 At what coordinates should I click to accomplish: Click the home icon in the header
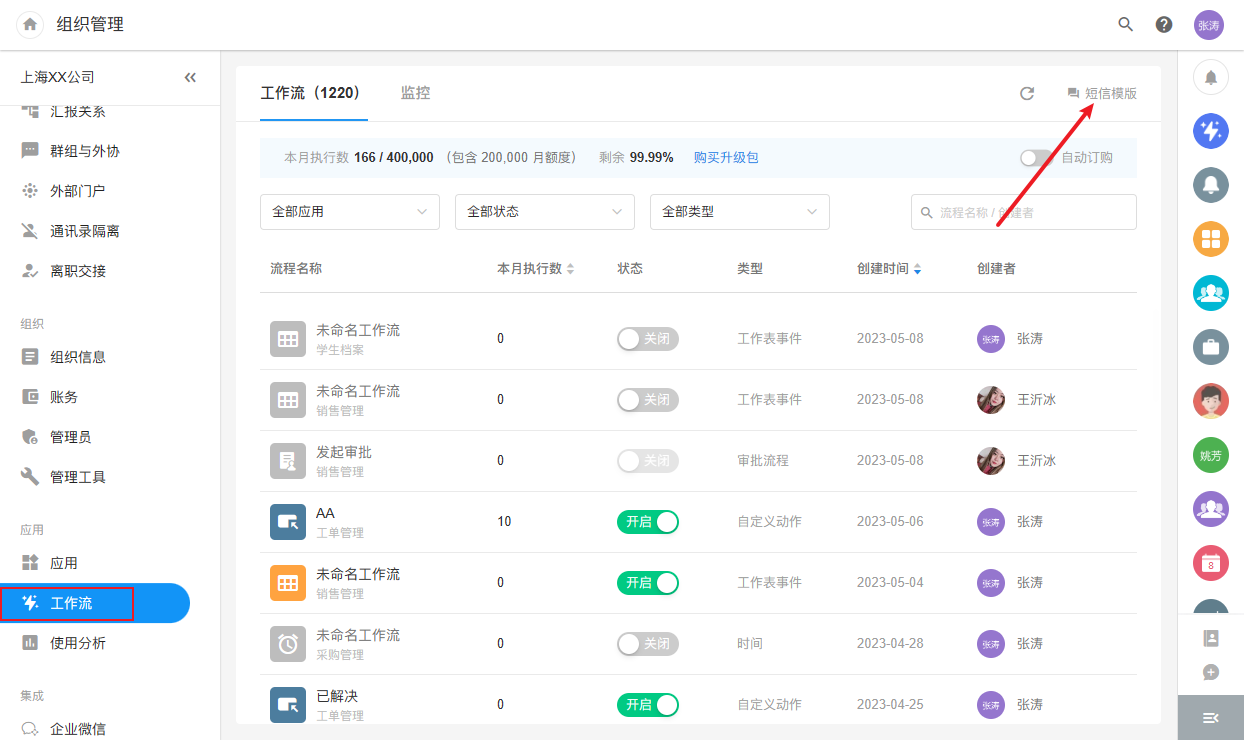click(30, 25)
